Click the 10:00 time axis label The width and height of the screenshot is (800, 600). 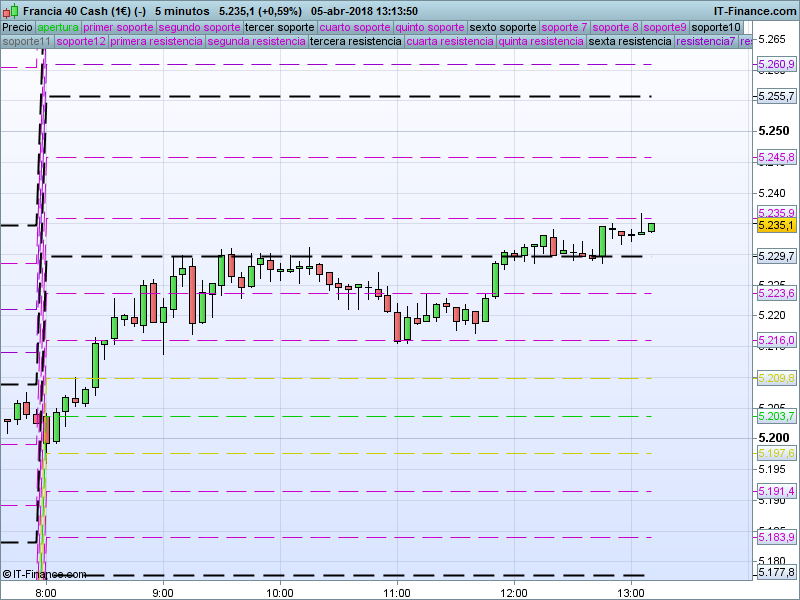pyautogui.click(x=280, y=593)
